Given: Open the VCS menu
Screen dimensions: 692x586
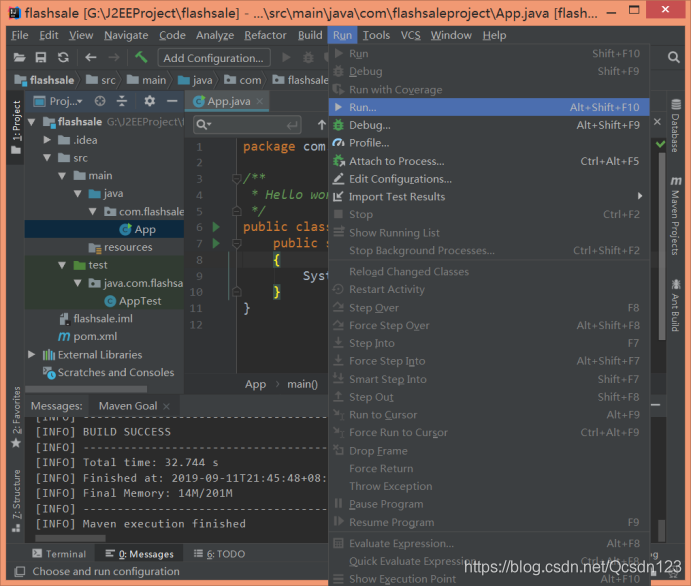Looking at the screenshot, I should point(410,35).
